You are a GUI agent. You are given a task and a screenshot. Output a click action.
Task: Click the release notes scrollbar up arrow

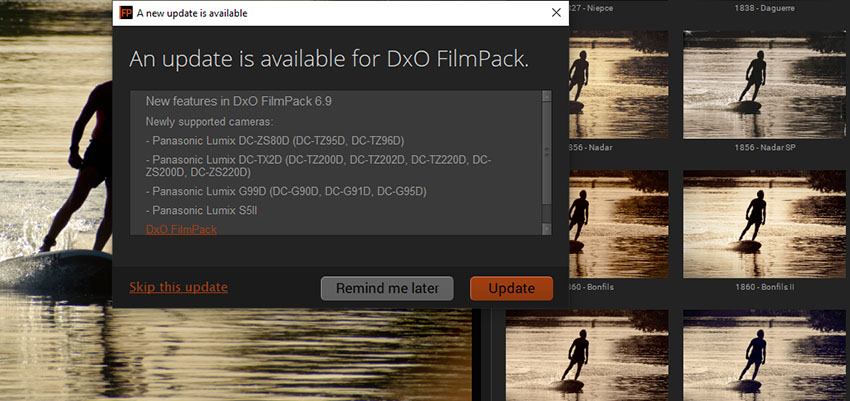point(546,97)
